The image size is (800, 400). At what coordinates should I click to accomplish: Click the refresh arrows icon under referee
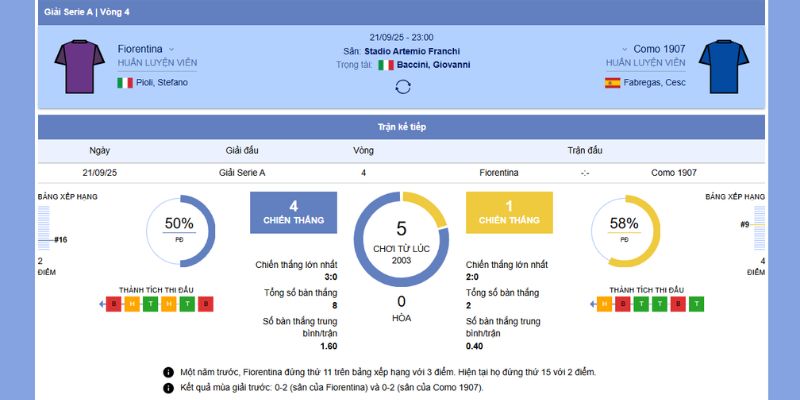pos(402,87)
